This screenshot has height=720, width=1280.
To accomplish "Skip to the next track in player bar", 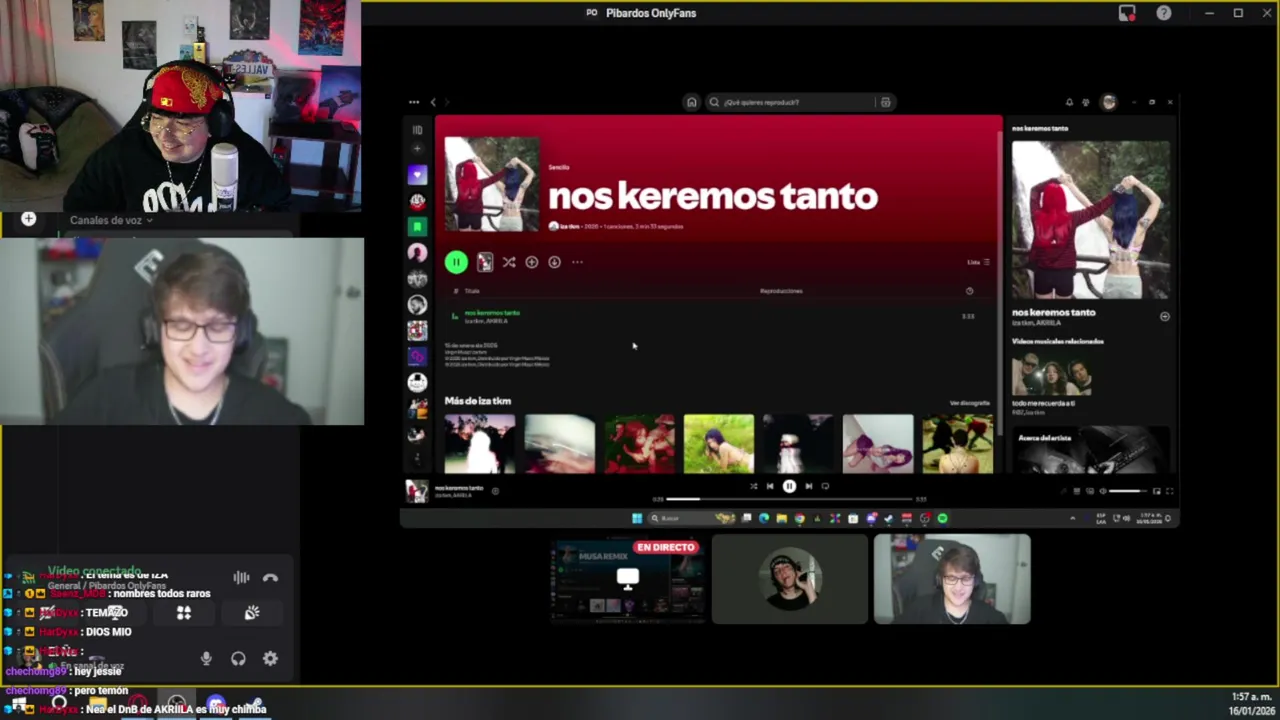I will coord(808,486).
